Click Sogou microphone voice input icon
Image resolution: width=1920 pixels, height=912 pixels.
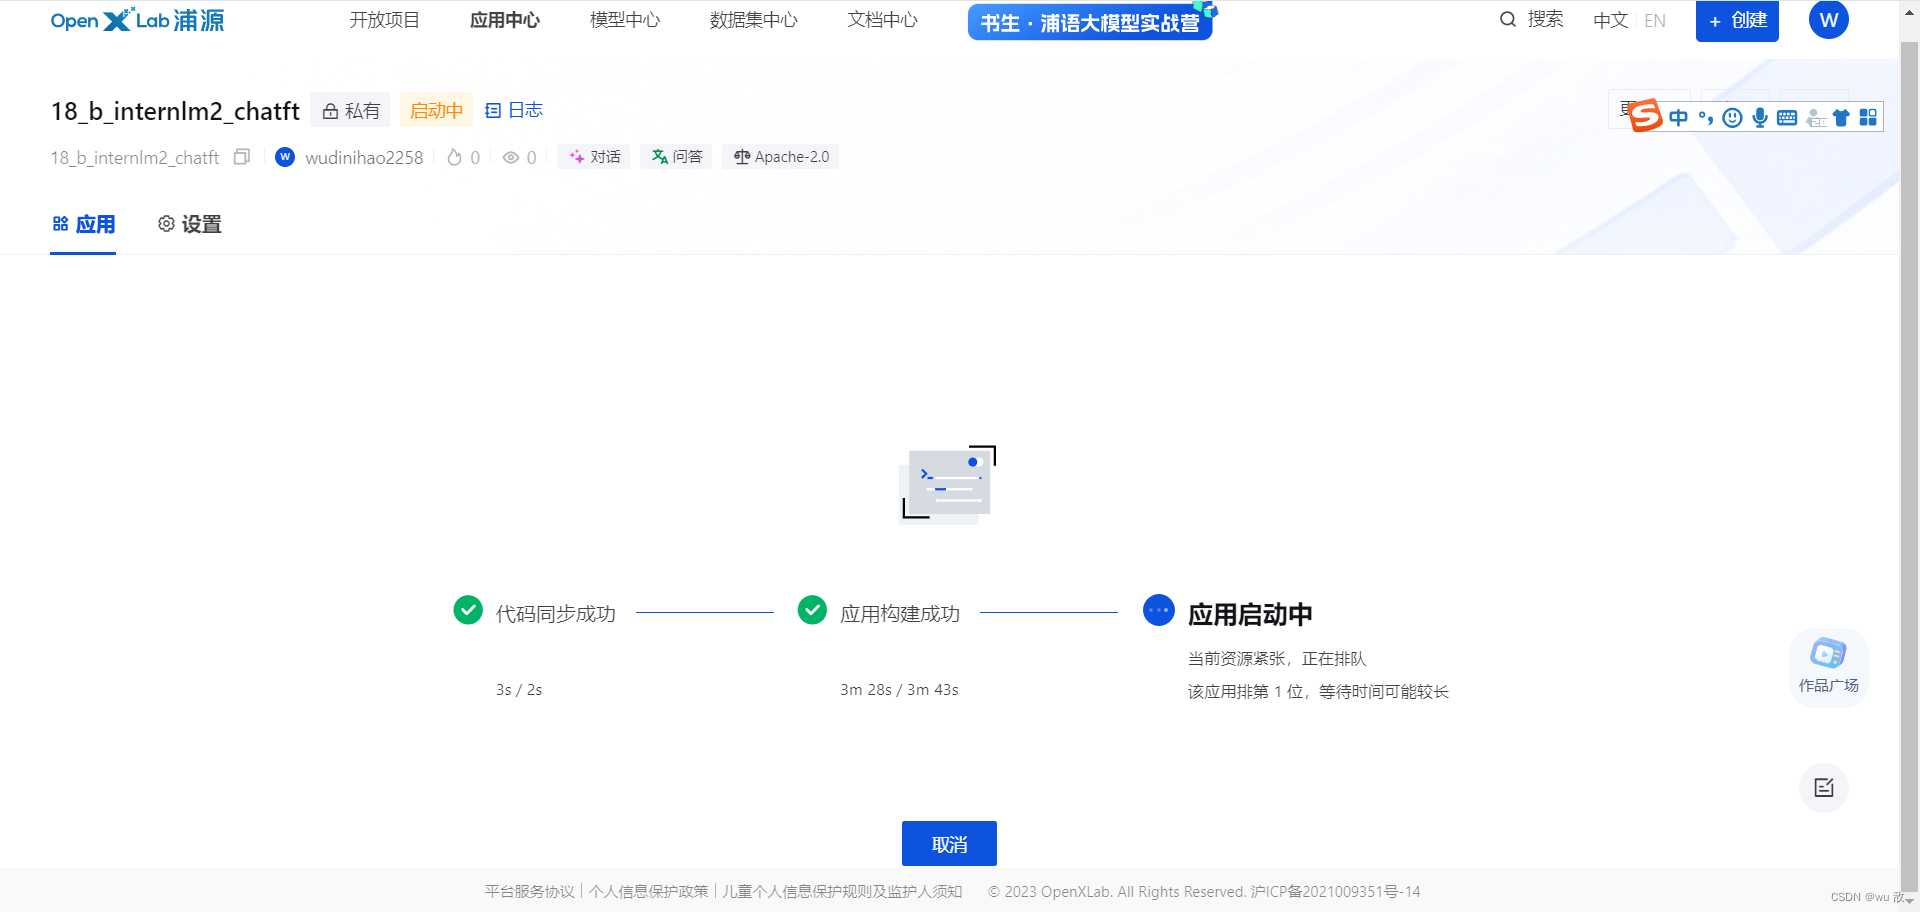tap(1760, 117)
